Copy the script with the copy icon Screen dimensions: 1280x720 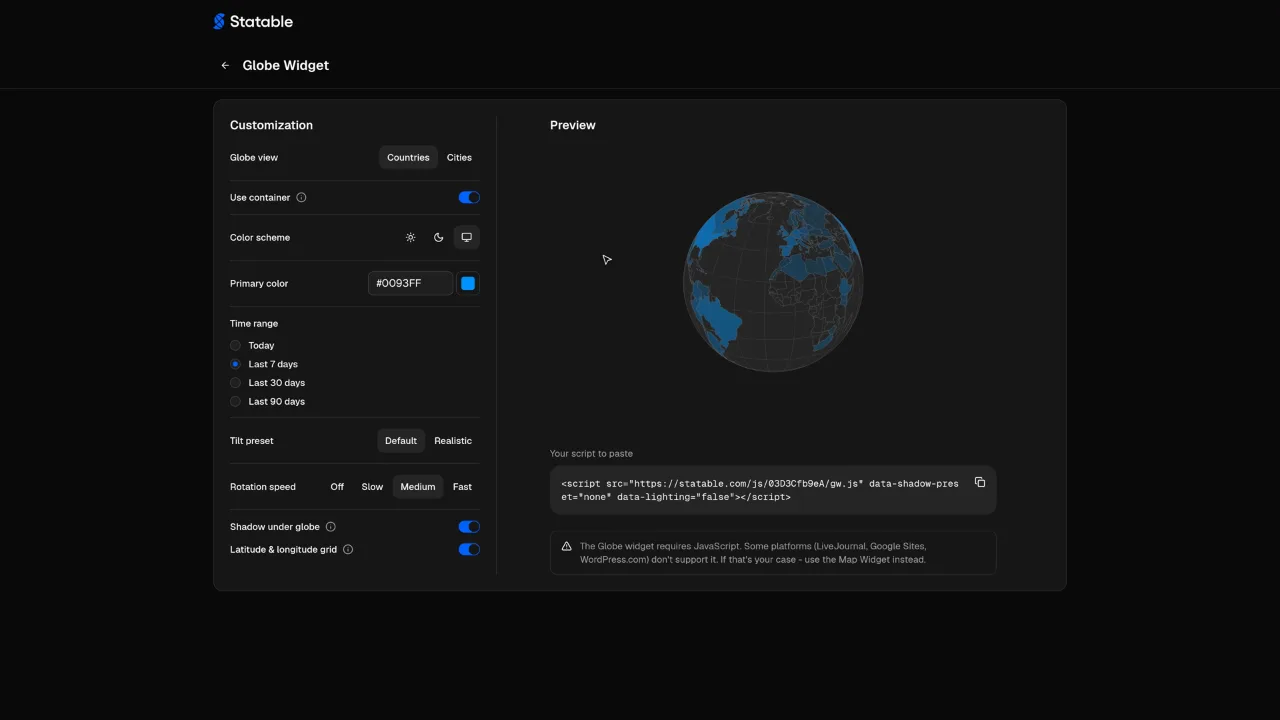[x=980, y=482]
